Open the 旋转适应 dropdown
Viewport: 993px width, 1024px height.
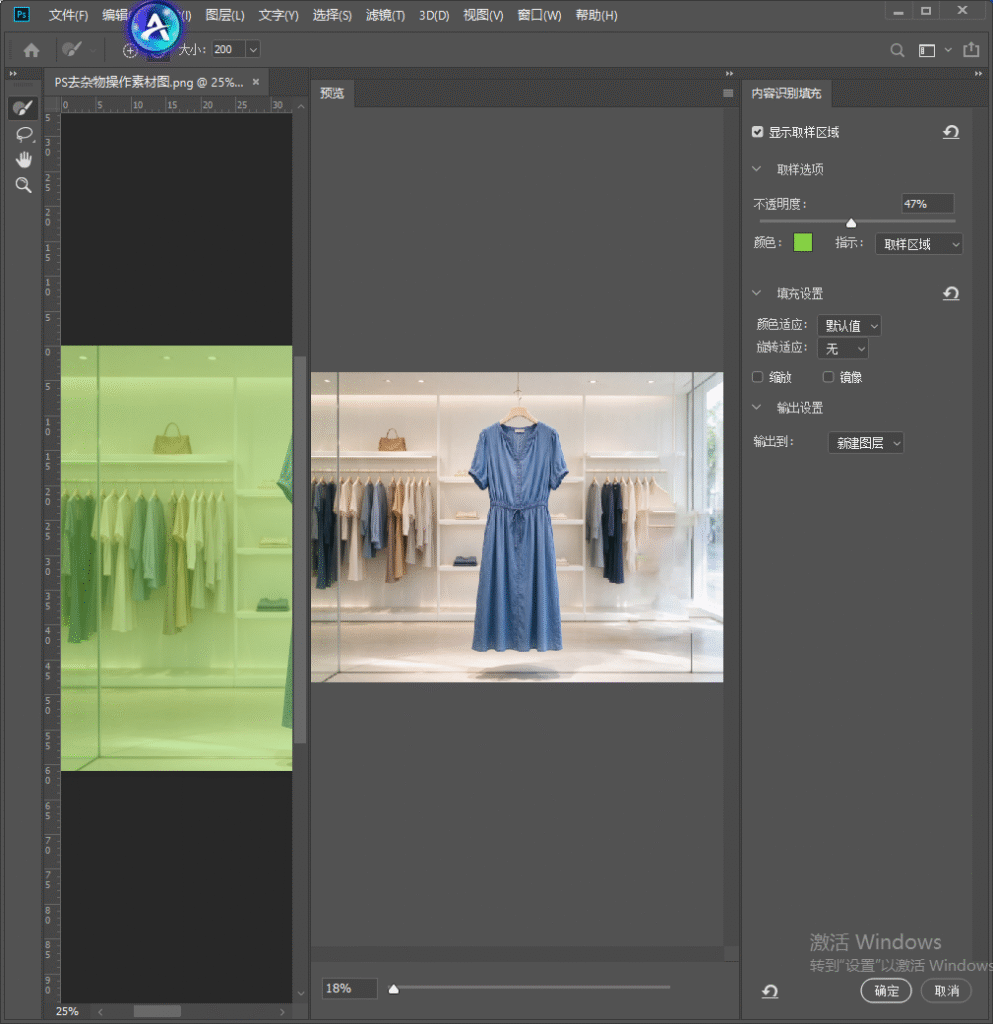[842, 349]
